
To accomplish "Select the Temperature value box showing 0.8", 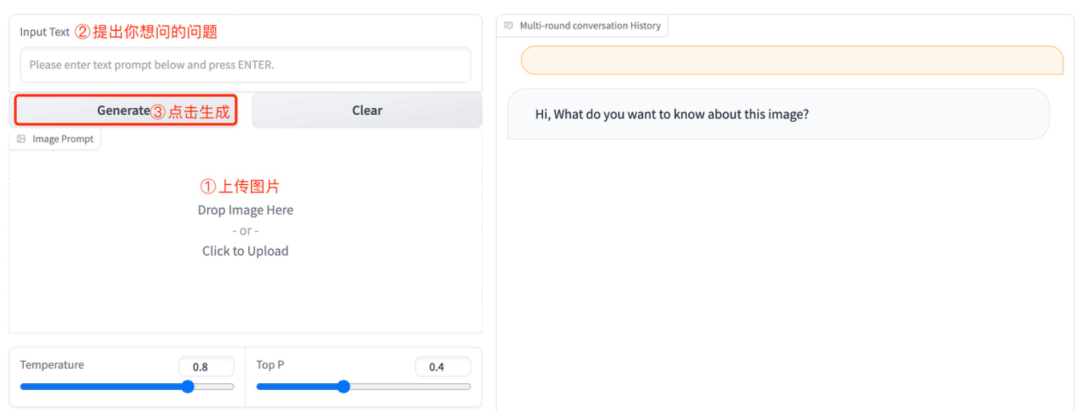I will tap(206, 367).
